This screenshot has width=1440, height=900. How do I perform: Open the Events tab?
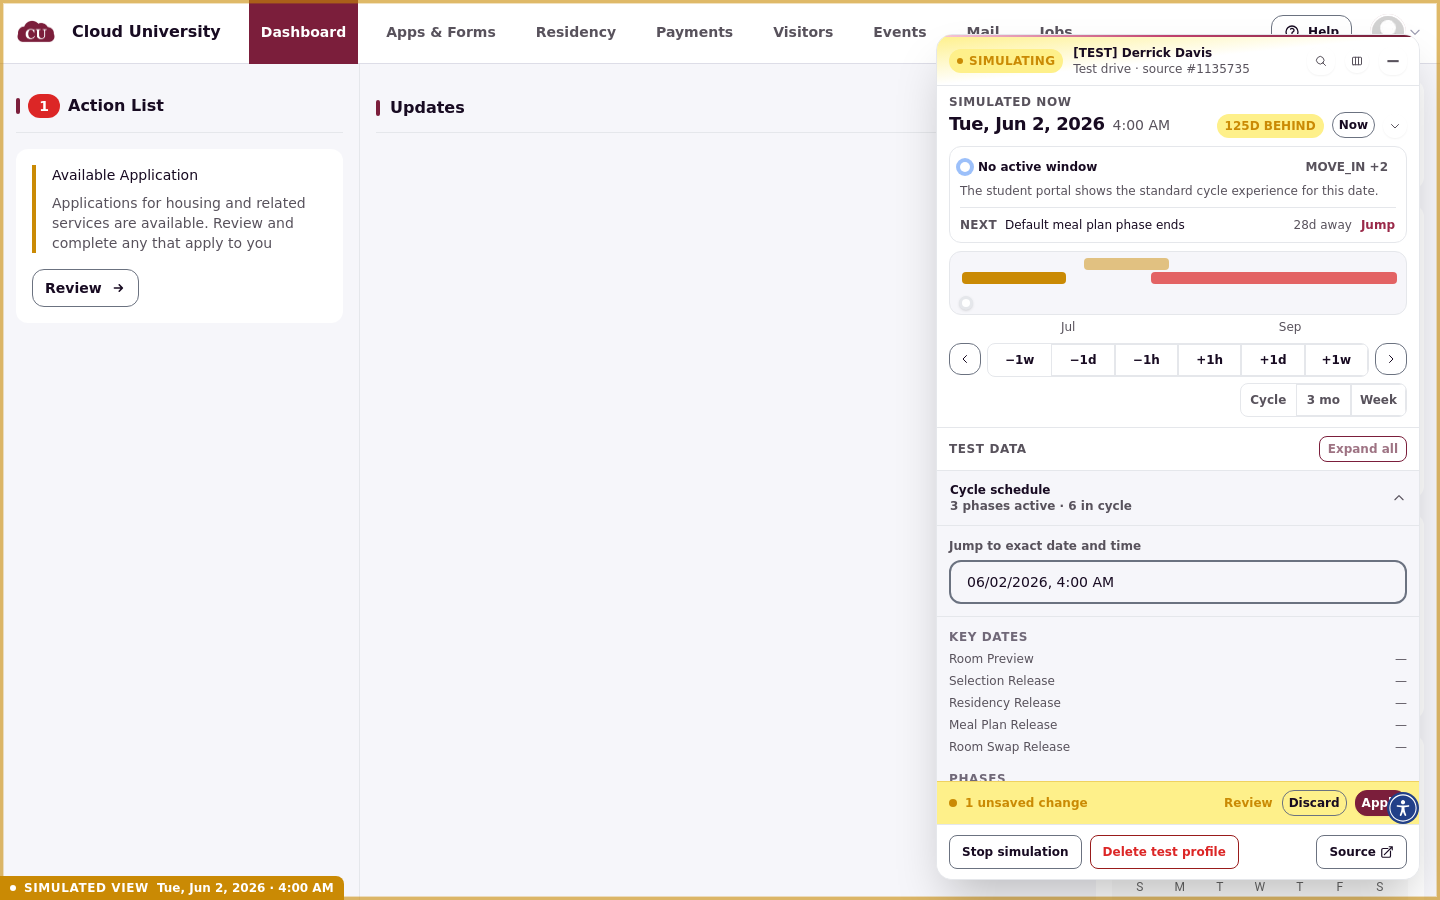(900, 32)
